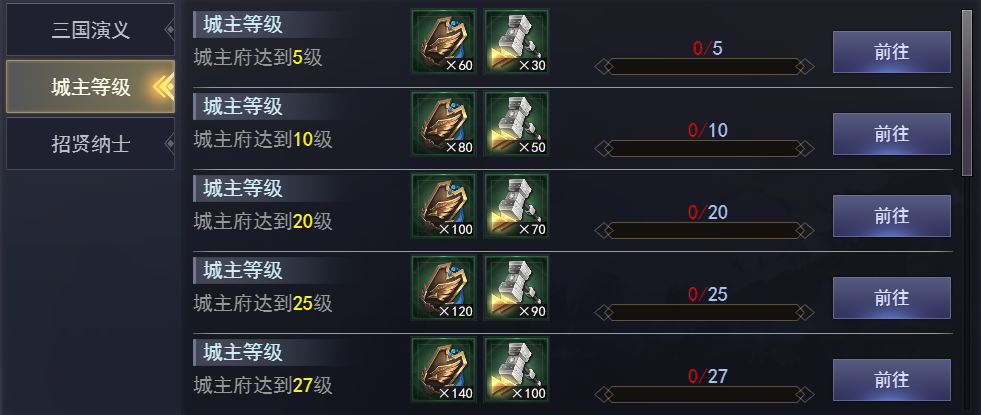Inspect the hammer reward icon showing ×90
This screenshot has height=415, width=981.
(x=516, y=287)
